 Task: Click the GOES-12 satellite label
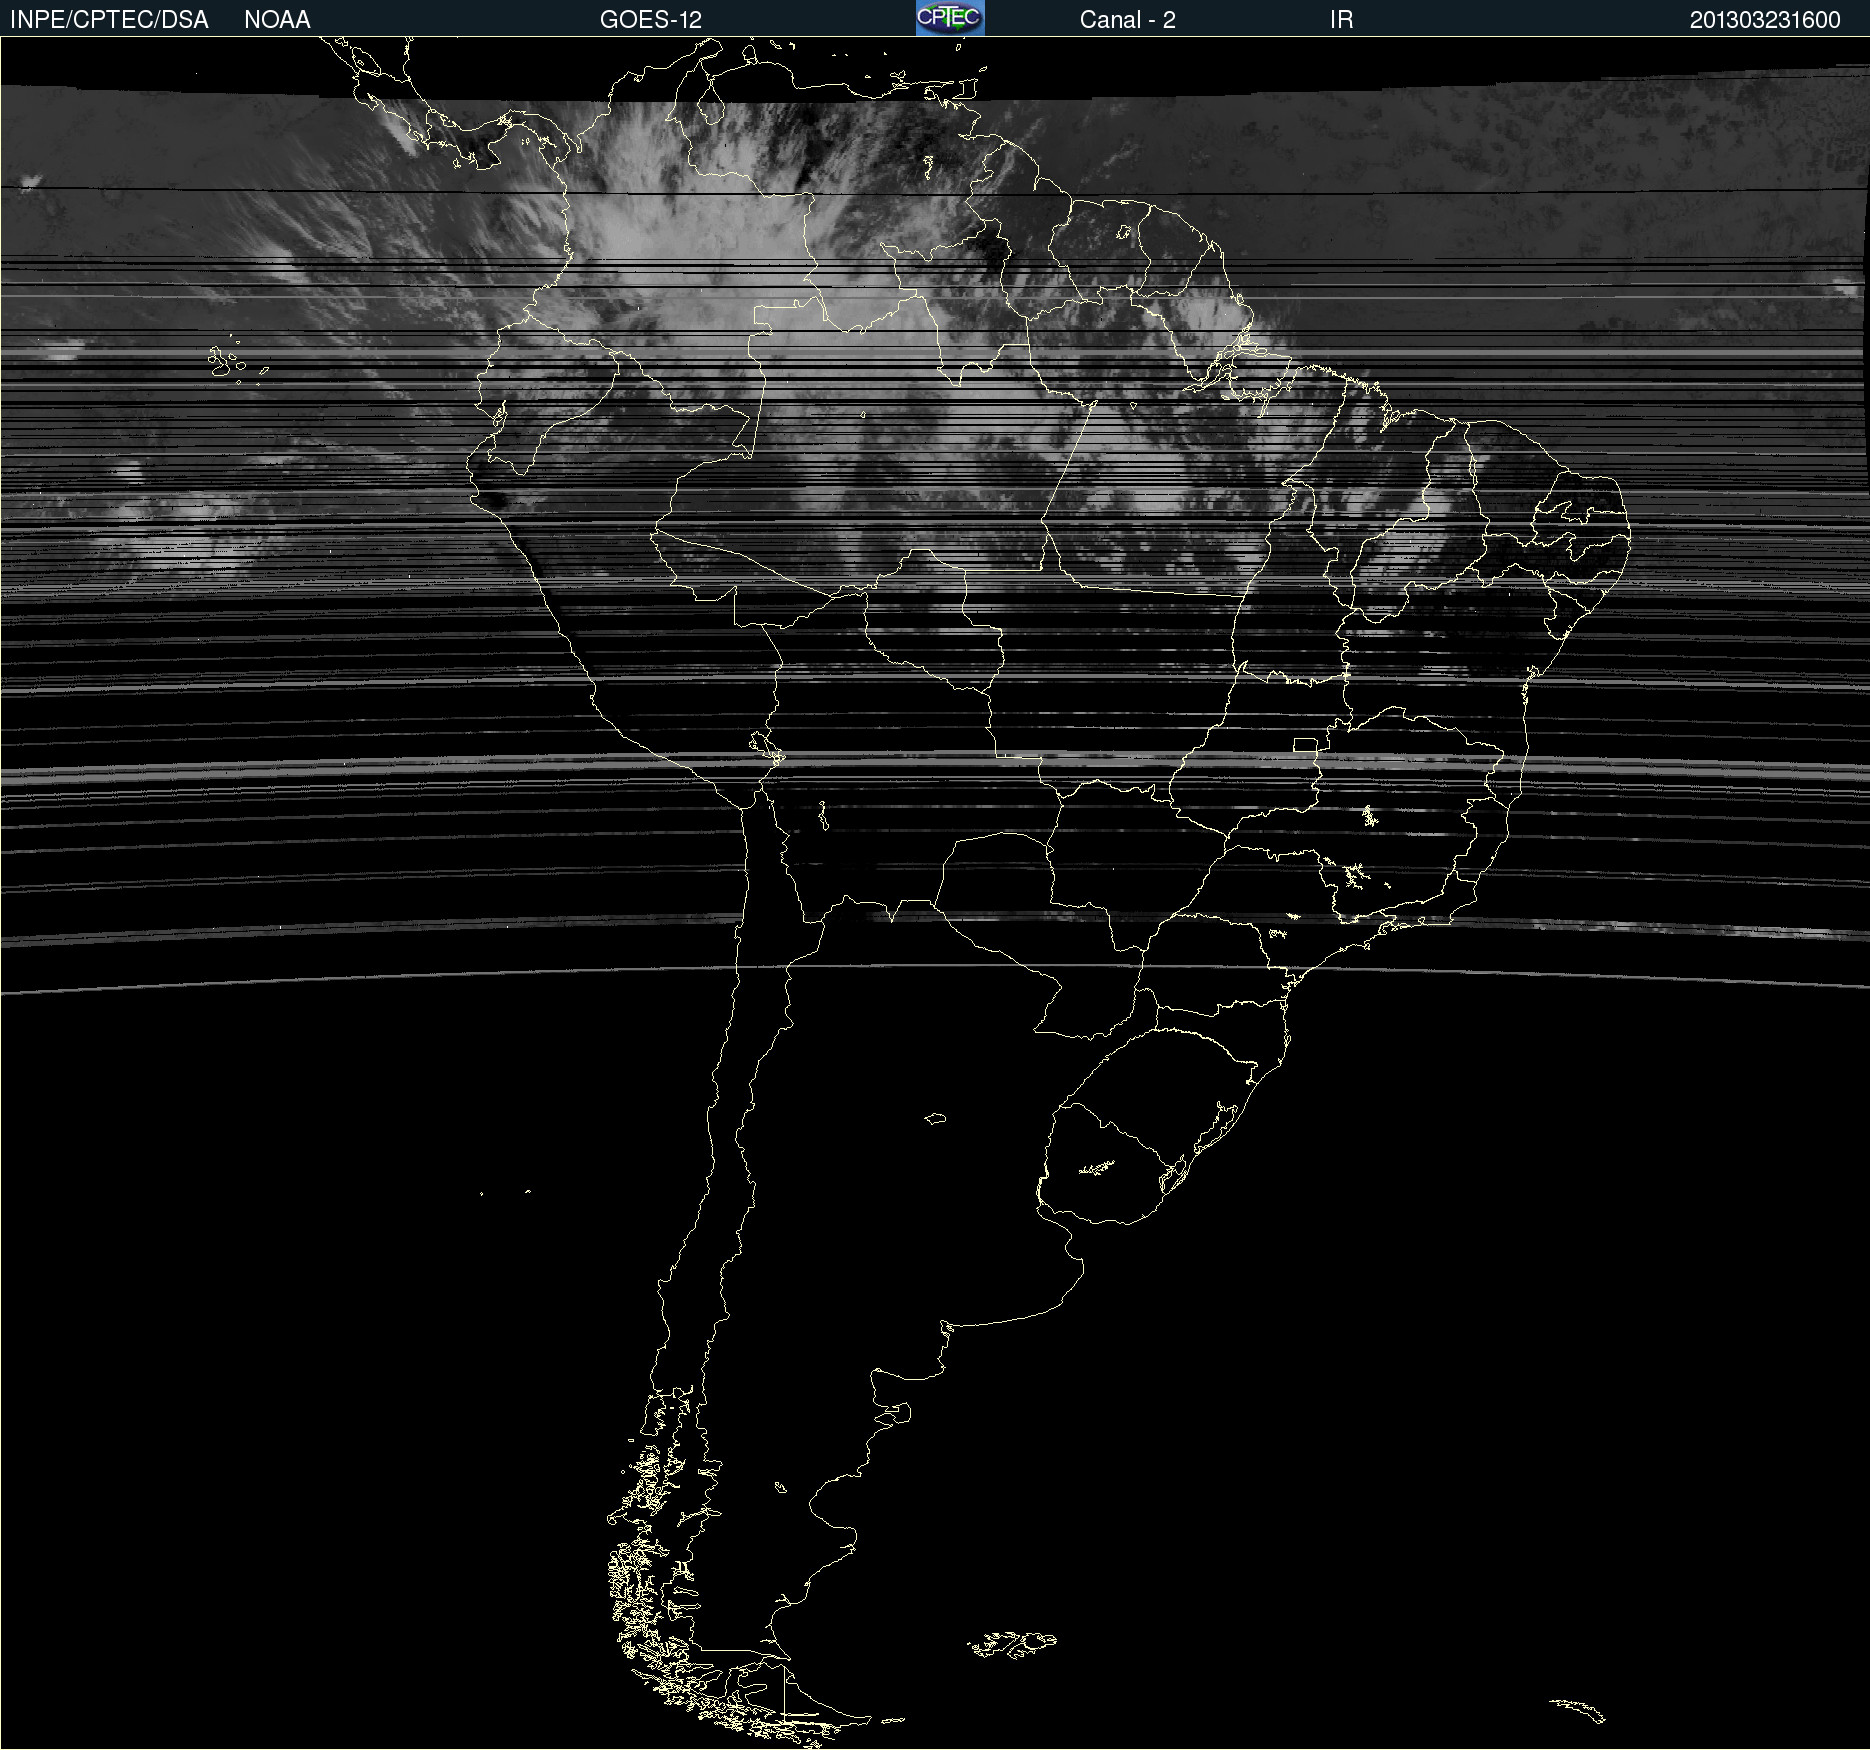point(651,20)
